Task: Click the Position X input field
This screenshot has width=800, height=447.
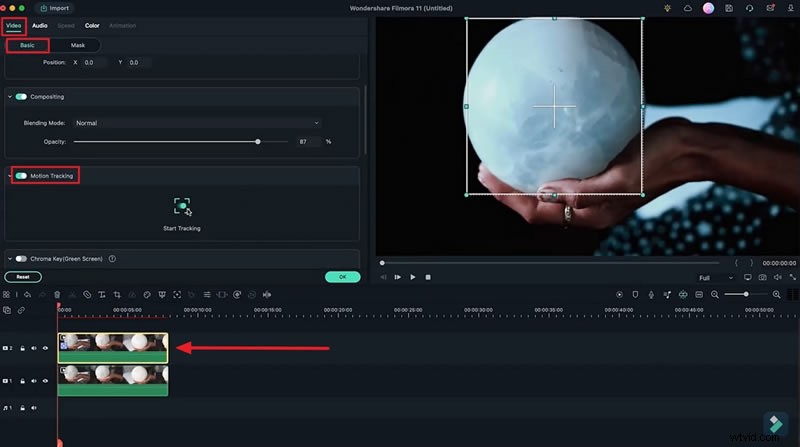Action: click(94, 63)
